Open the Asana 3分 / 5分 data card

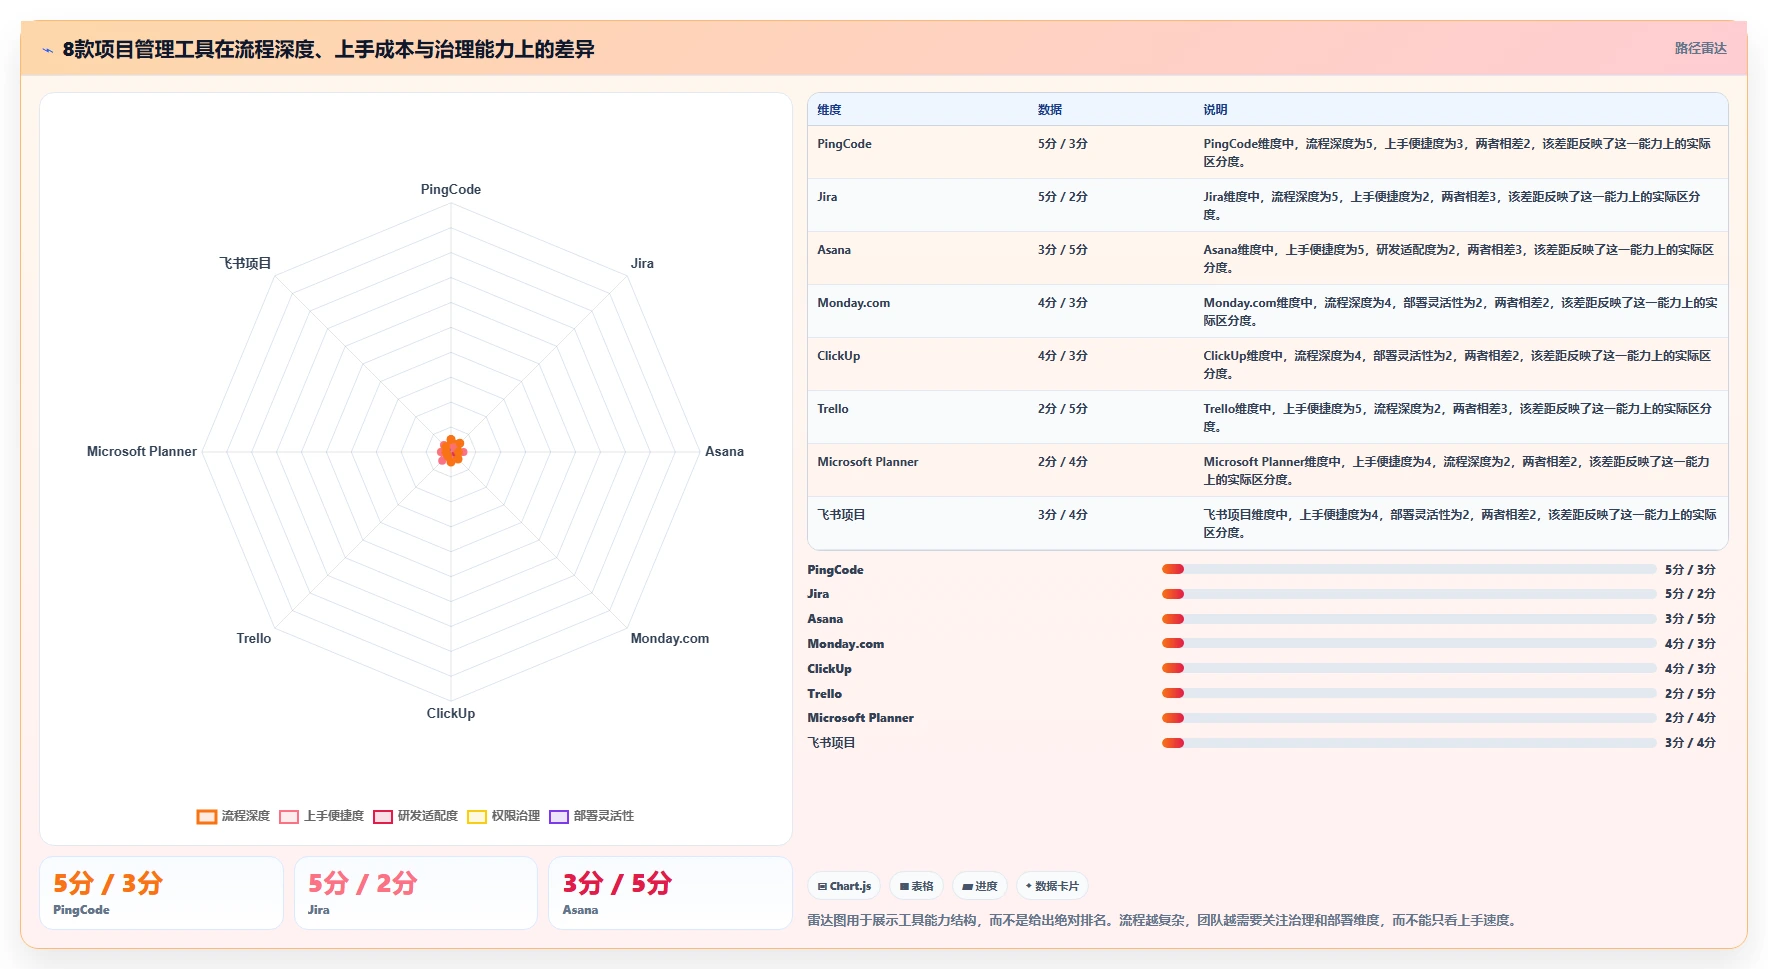pos(670,893)
